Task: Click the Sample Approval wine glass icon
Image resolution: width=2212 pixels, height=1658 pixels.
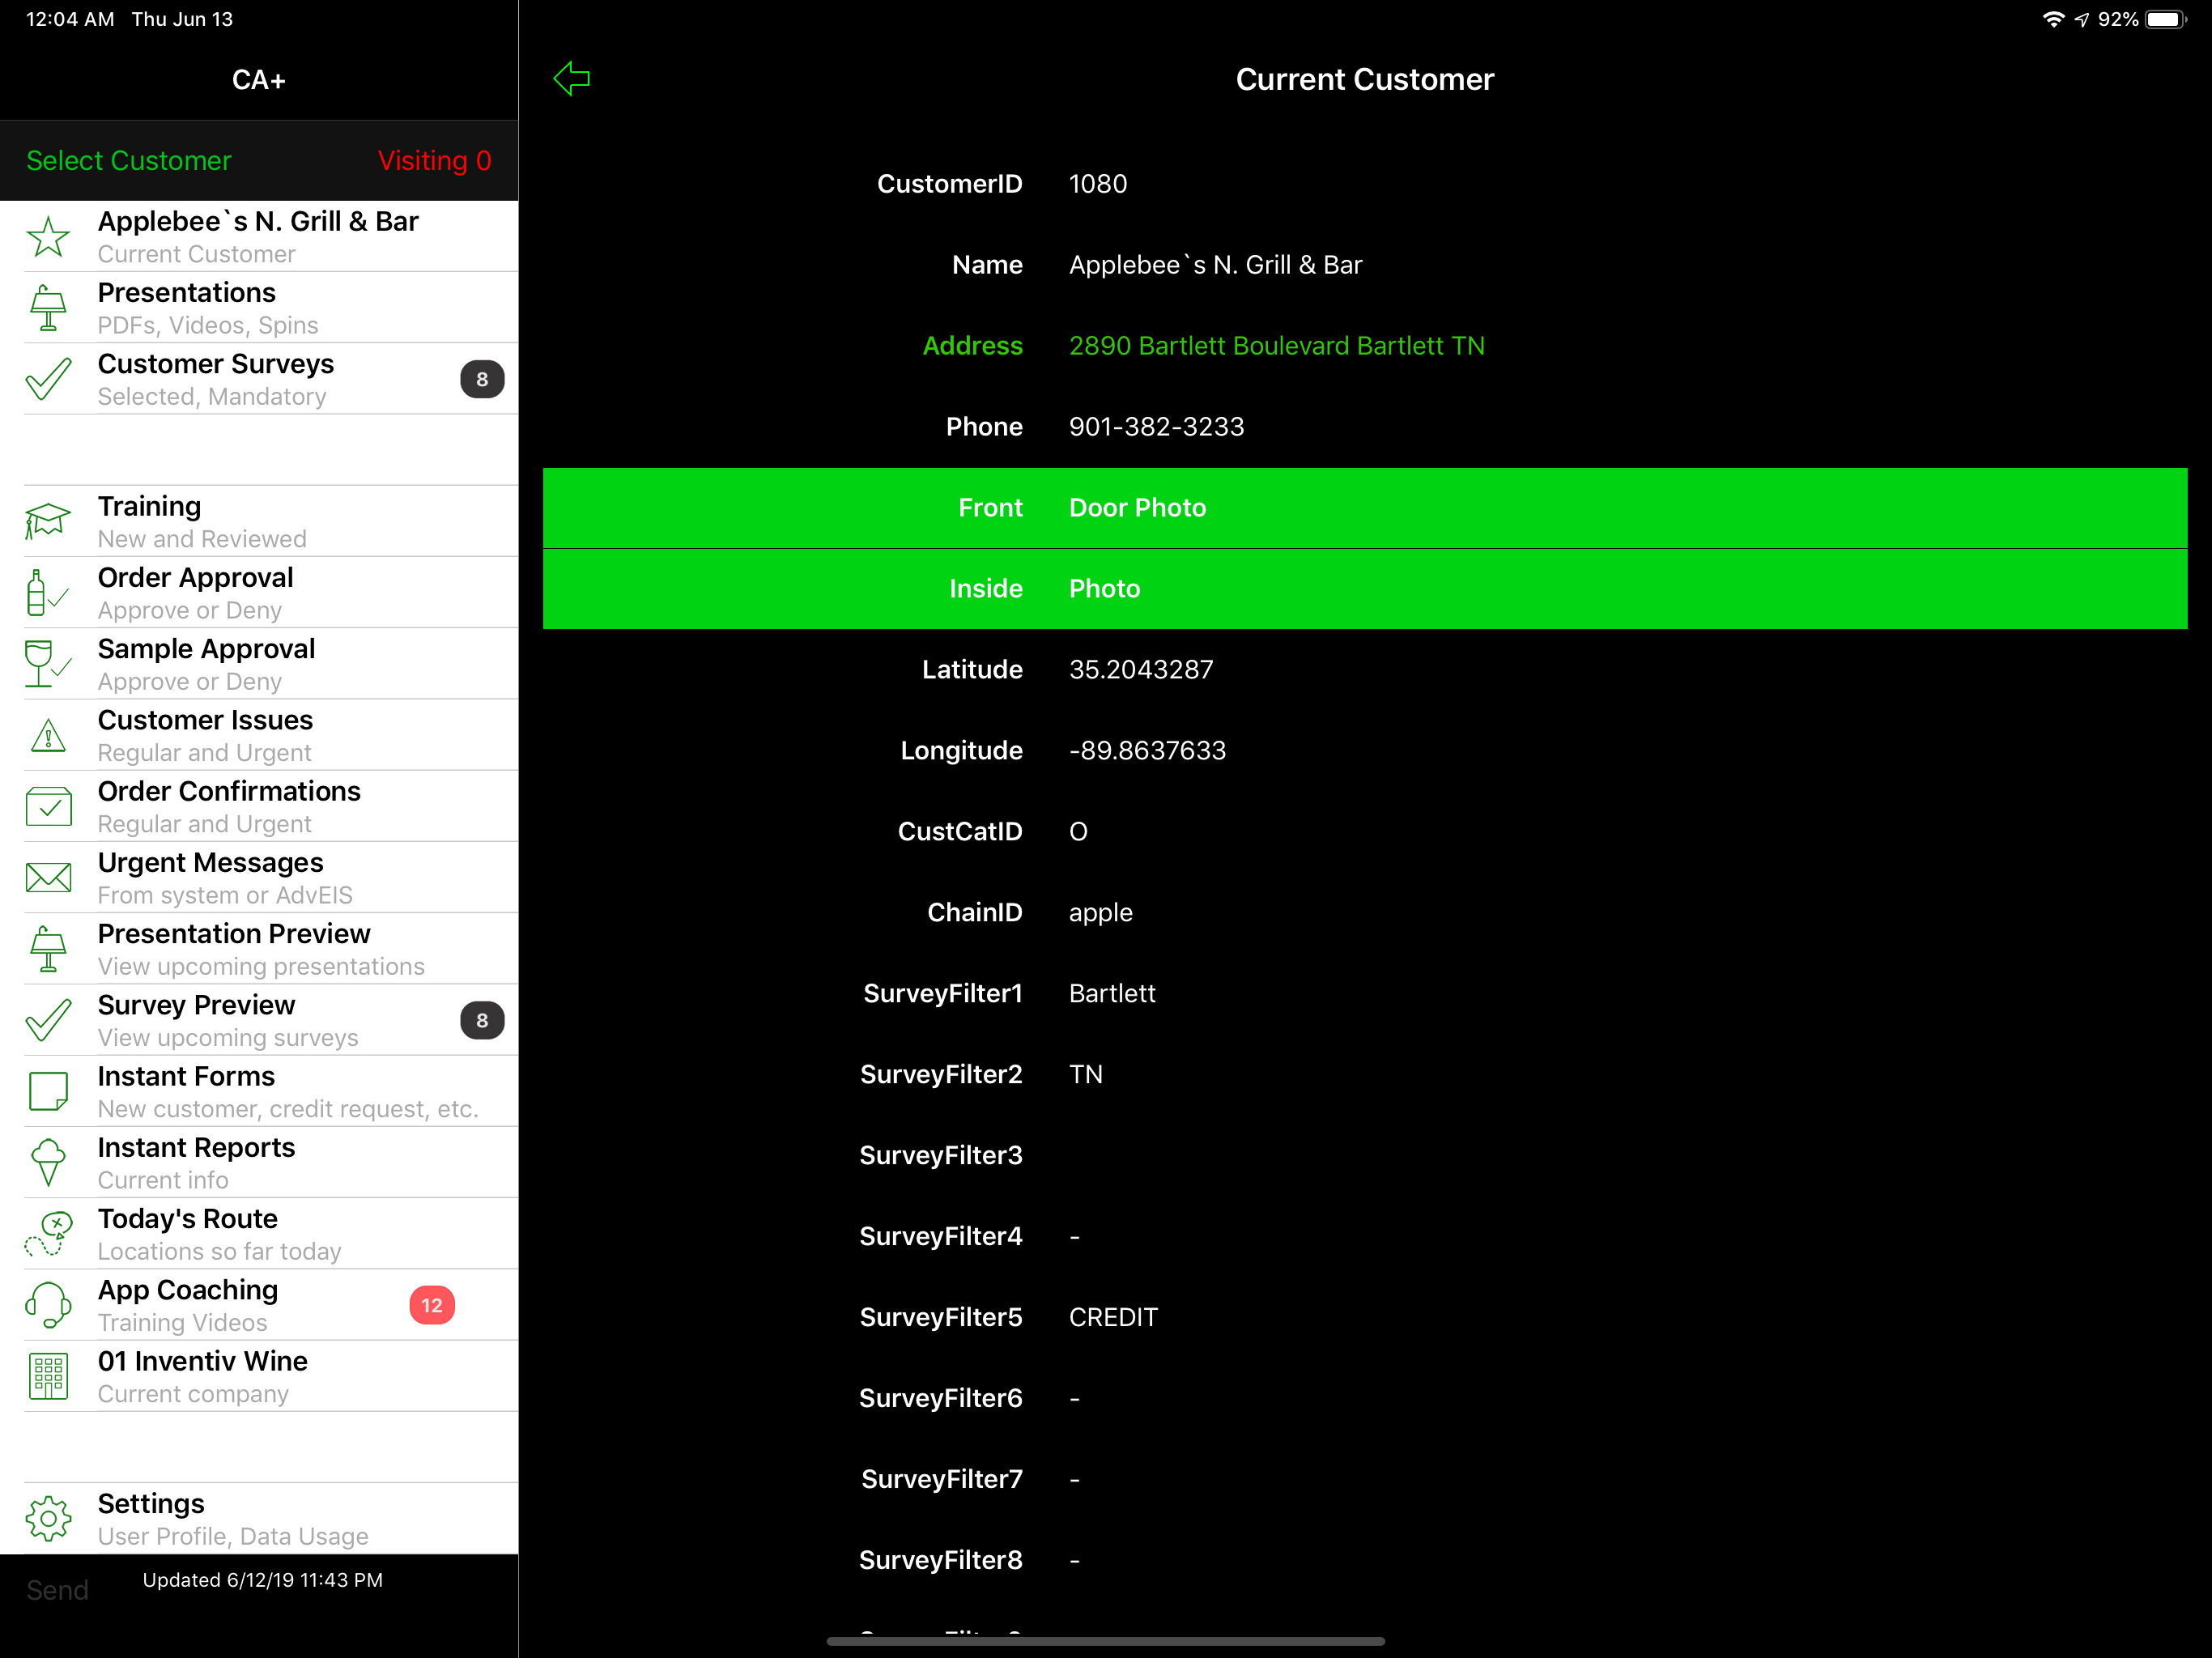Action: coord(46,664)
